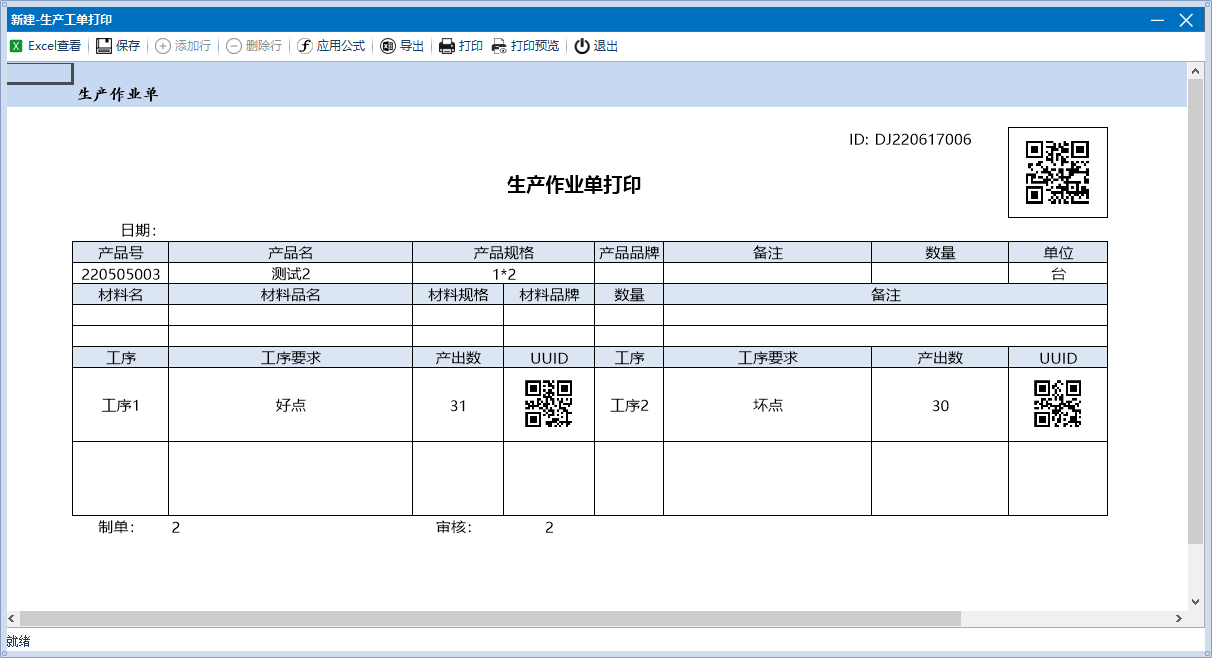The height and width of the screenshot is (658, 1212).
Task: Click the vertical scrollbar up arrow
Action: (1195, 70)
